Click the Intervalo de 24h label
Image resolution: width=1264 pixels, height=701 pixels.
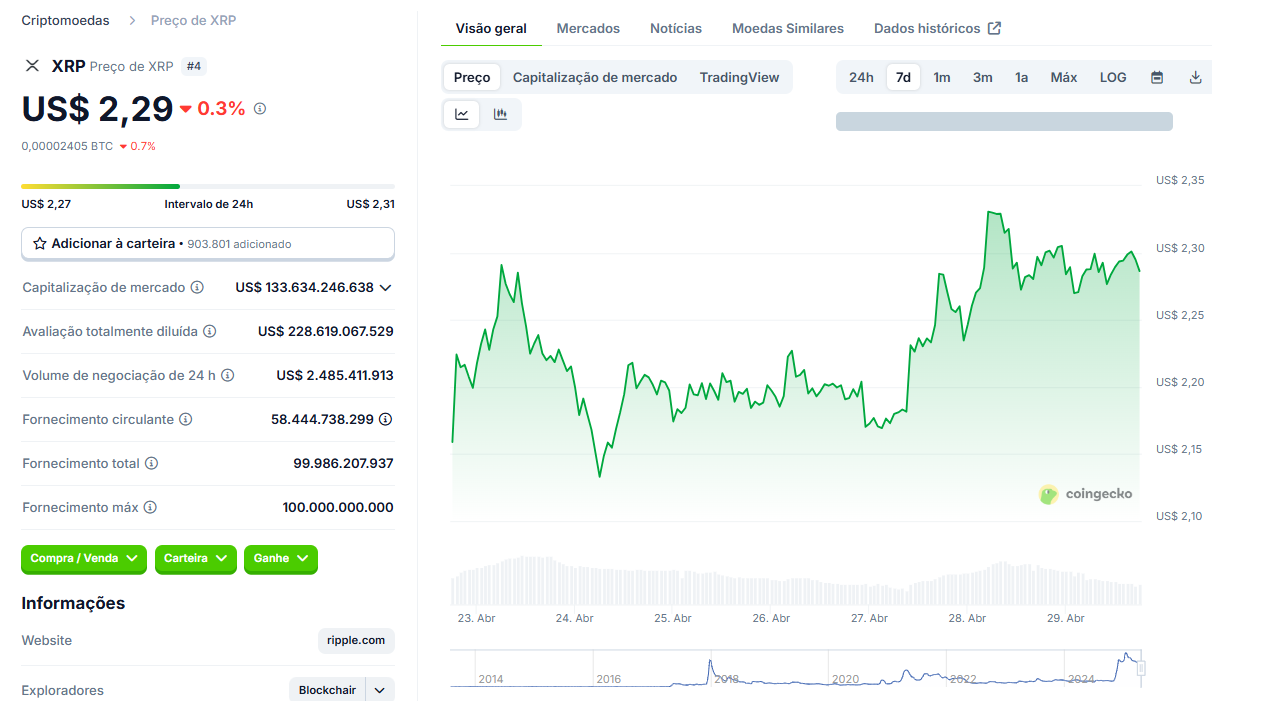[x=209, y=204]
